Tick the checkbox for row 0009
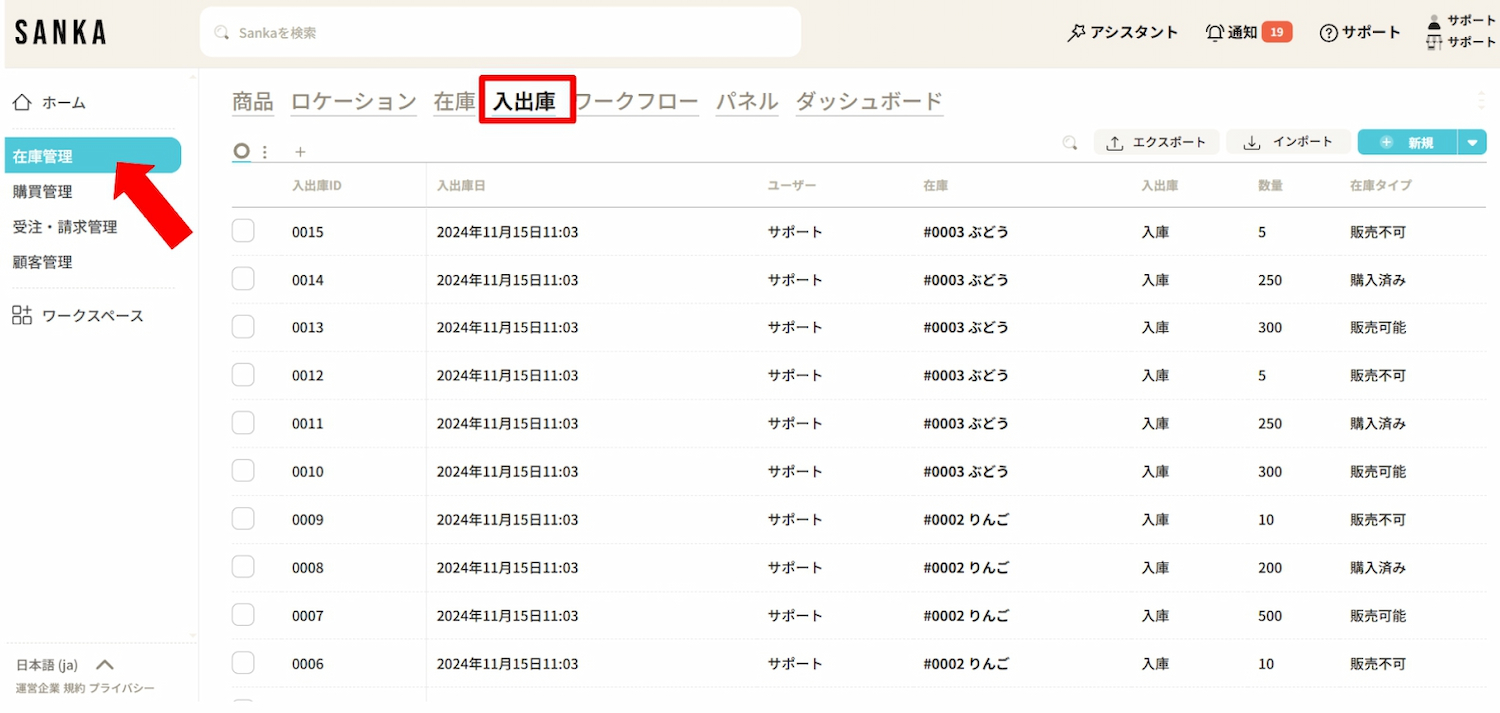 tap(243, 519)
